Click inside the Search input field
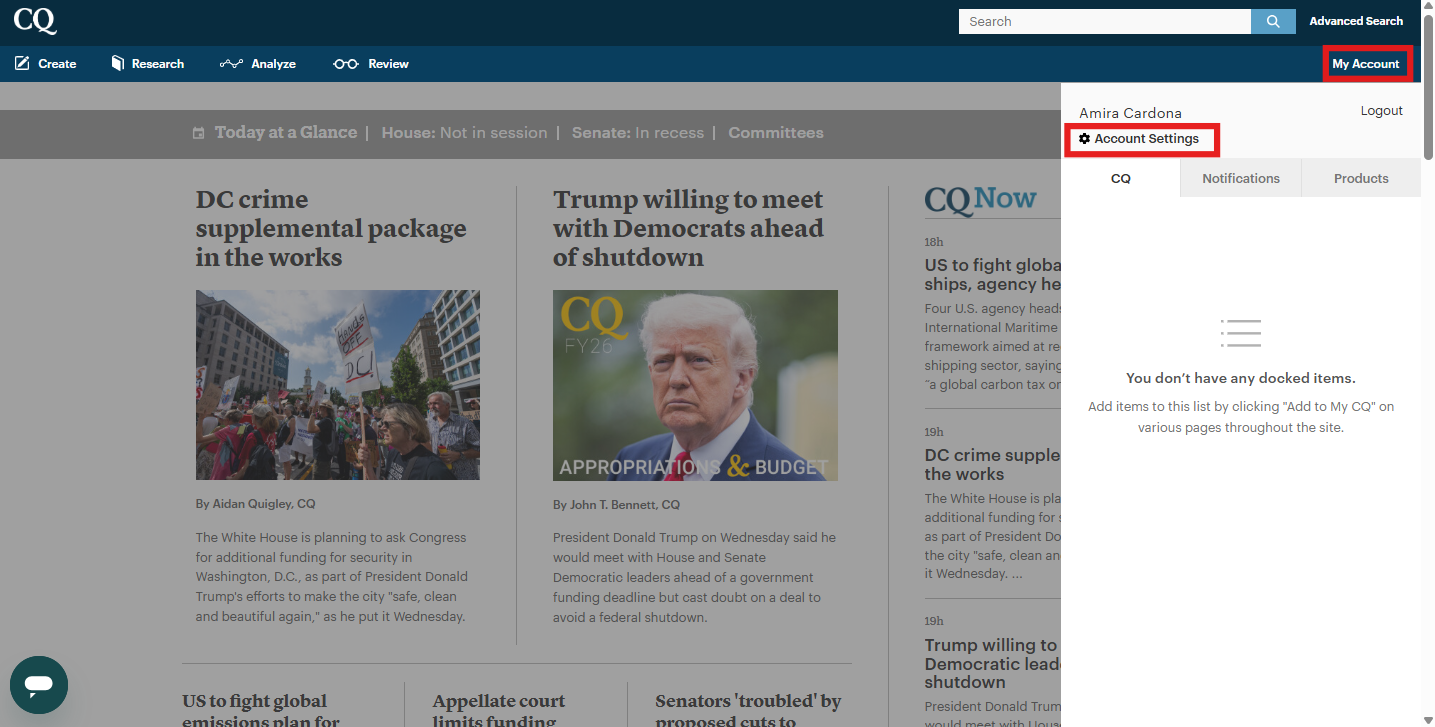The image size is (1435, 727). point(1105,21)
